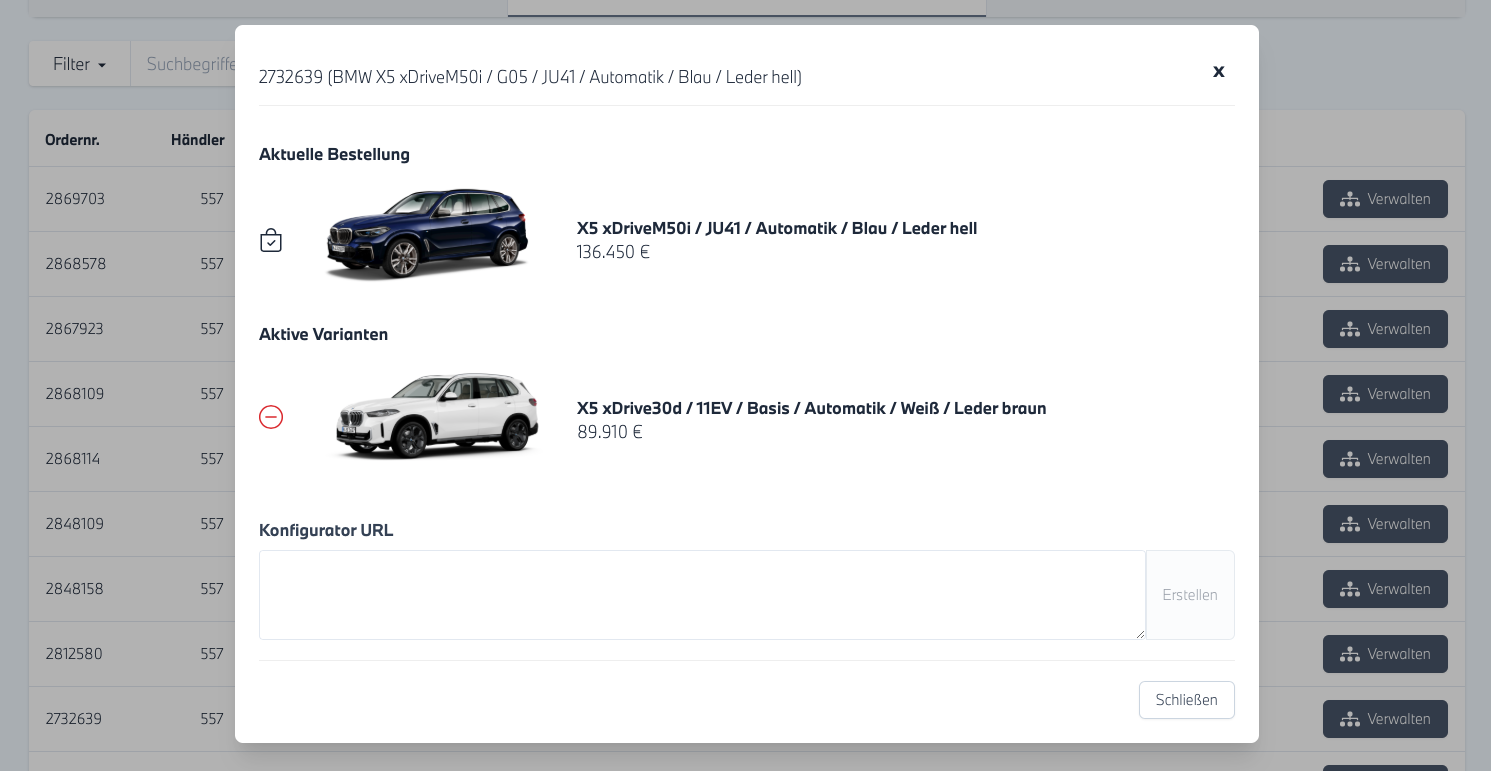Click the Schließen button

1186,700
